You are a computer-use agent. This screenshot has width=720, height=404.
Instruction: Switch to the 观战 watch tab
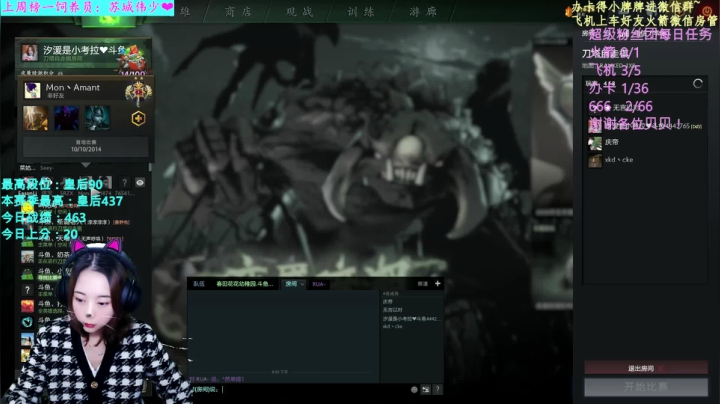(x=299, y=12)
